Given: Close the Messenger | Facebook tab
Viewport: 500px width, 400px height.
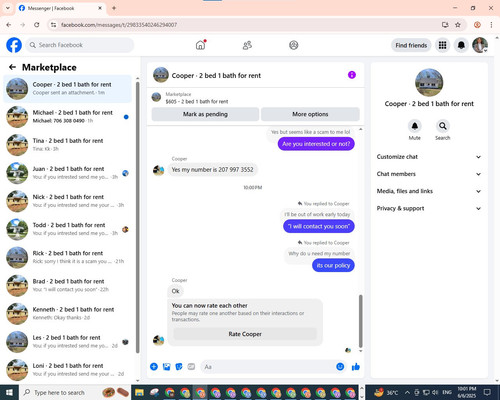Looking at the screenshot, I should pos(100,8).
